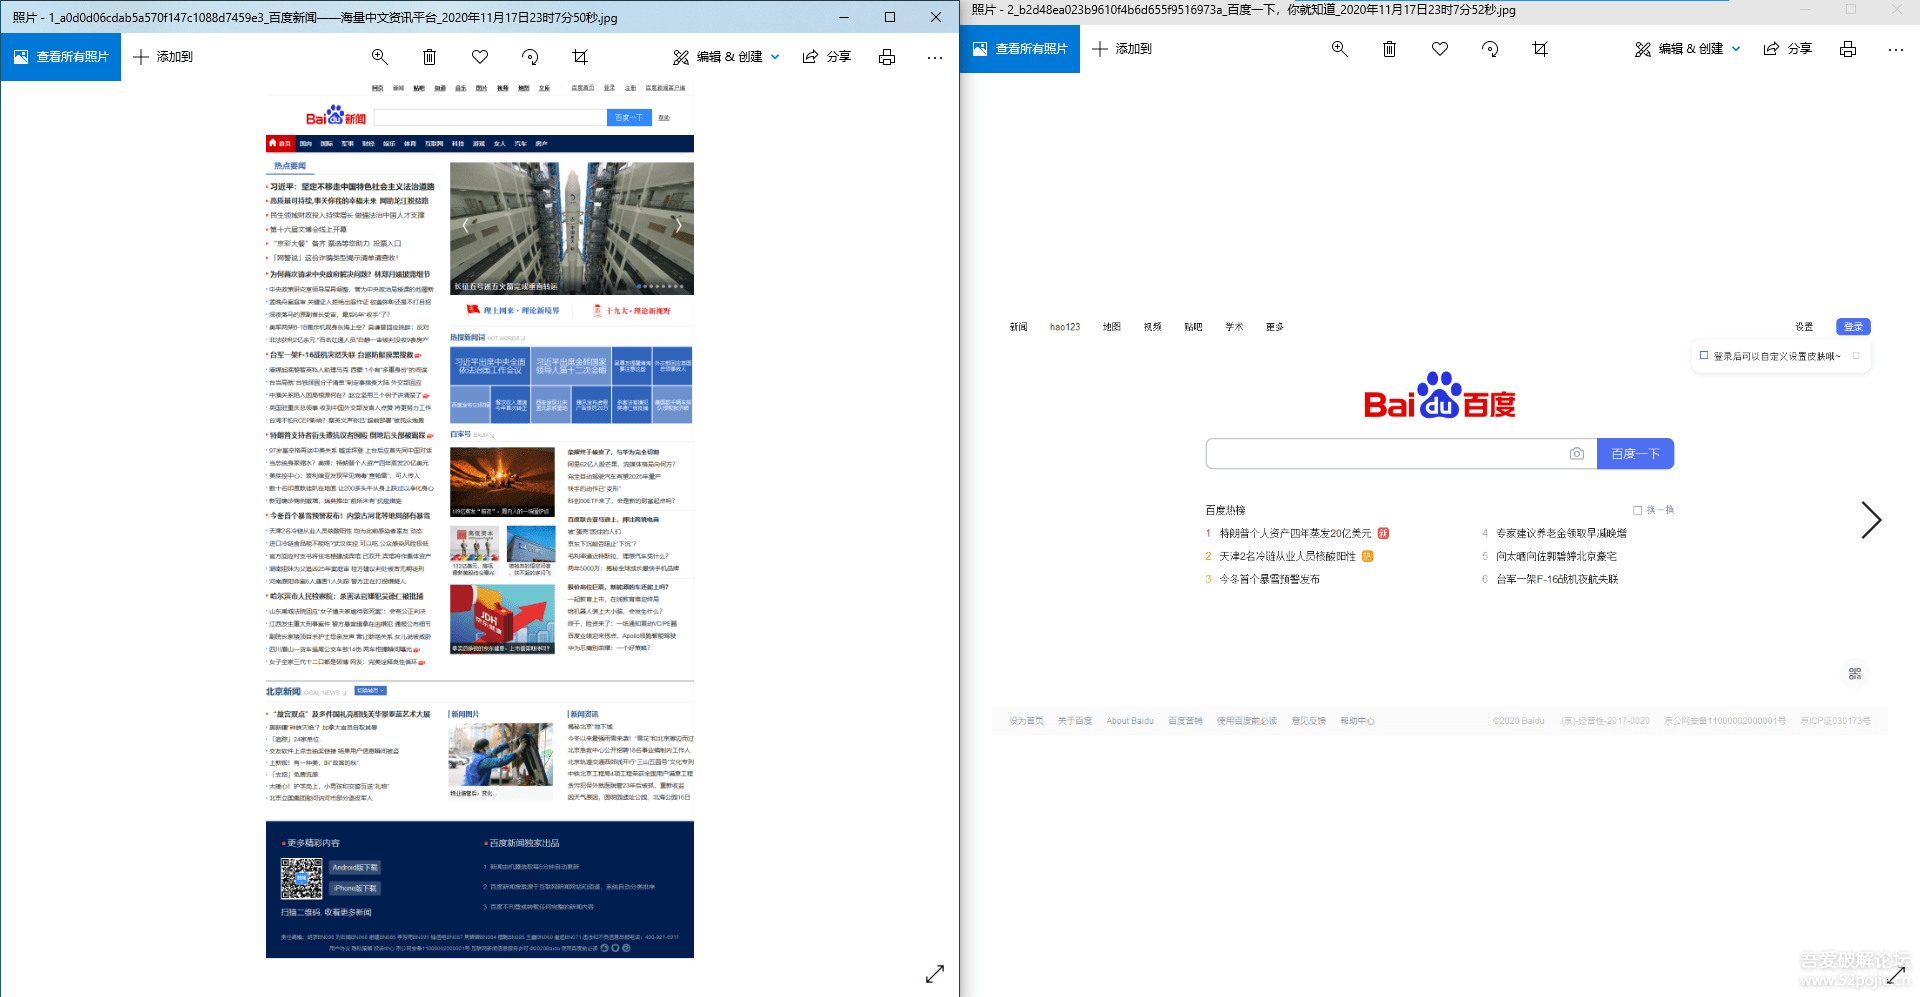The height and width of the screenshot is (997, 1920).
Task: Click the zoom magnifier in 百度一下 photo window
Action: (1340, 49)
